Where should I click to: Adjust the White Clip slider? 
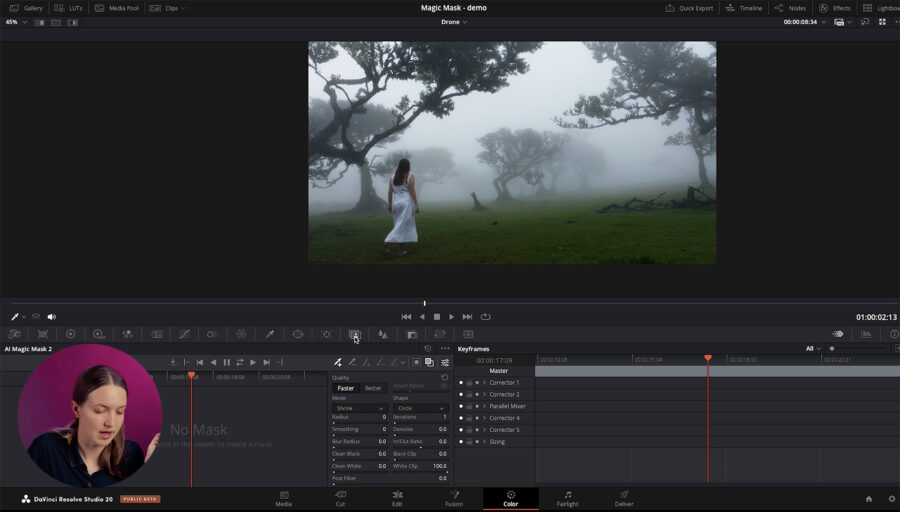tap(420, 472)
